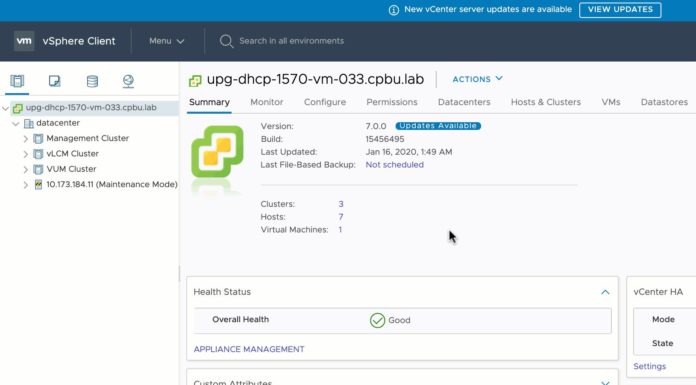This screenshot has height=385, width=696.
Task: Open the ACTIONS dropdown
Action: (x=478, y=79)
